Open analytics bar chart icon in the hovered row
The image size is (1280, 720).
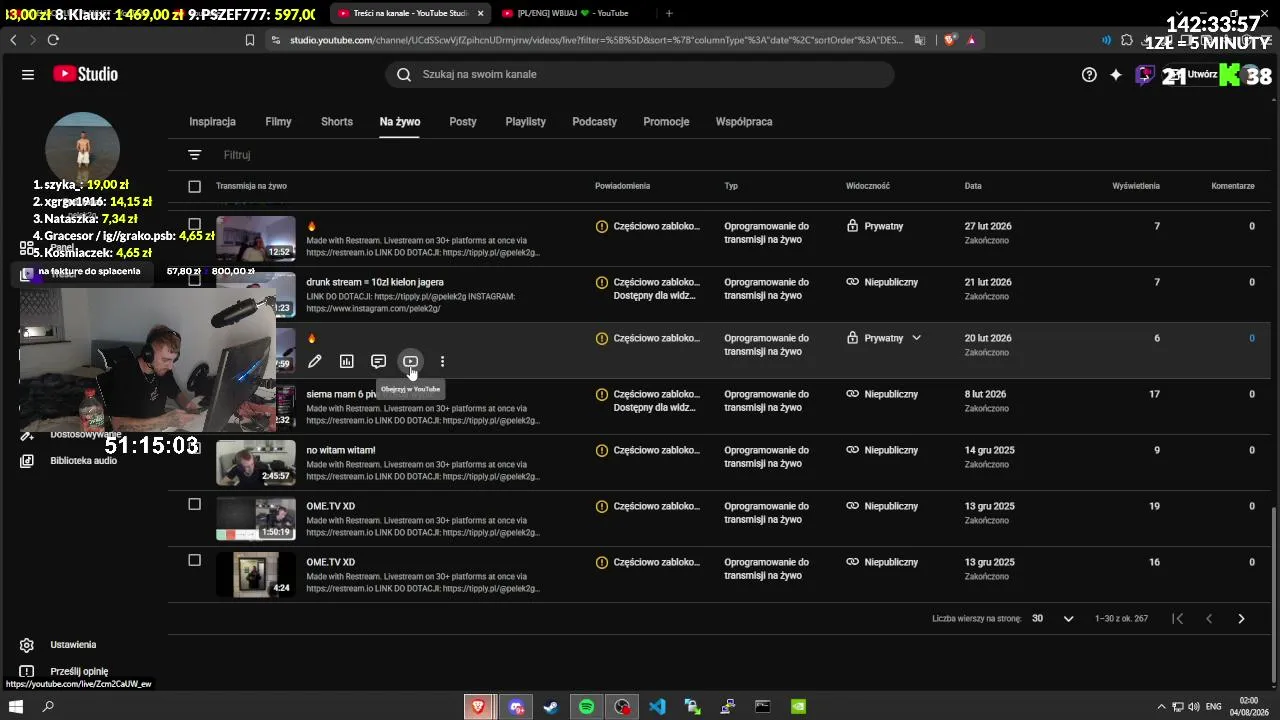[347, 361]
